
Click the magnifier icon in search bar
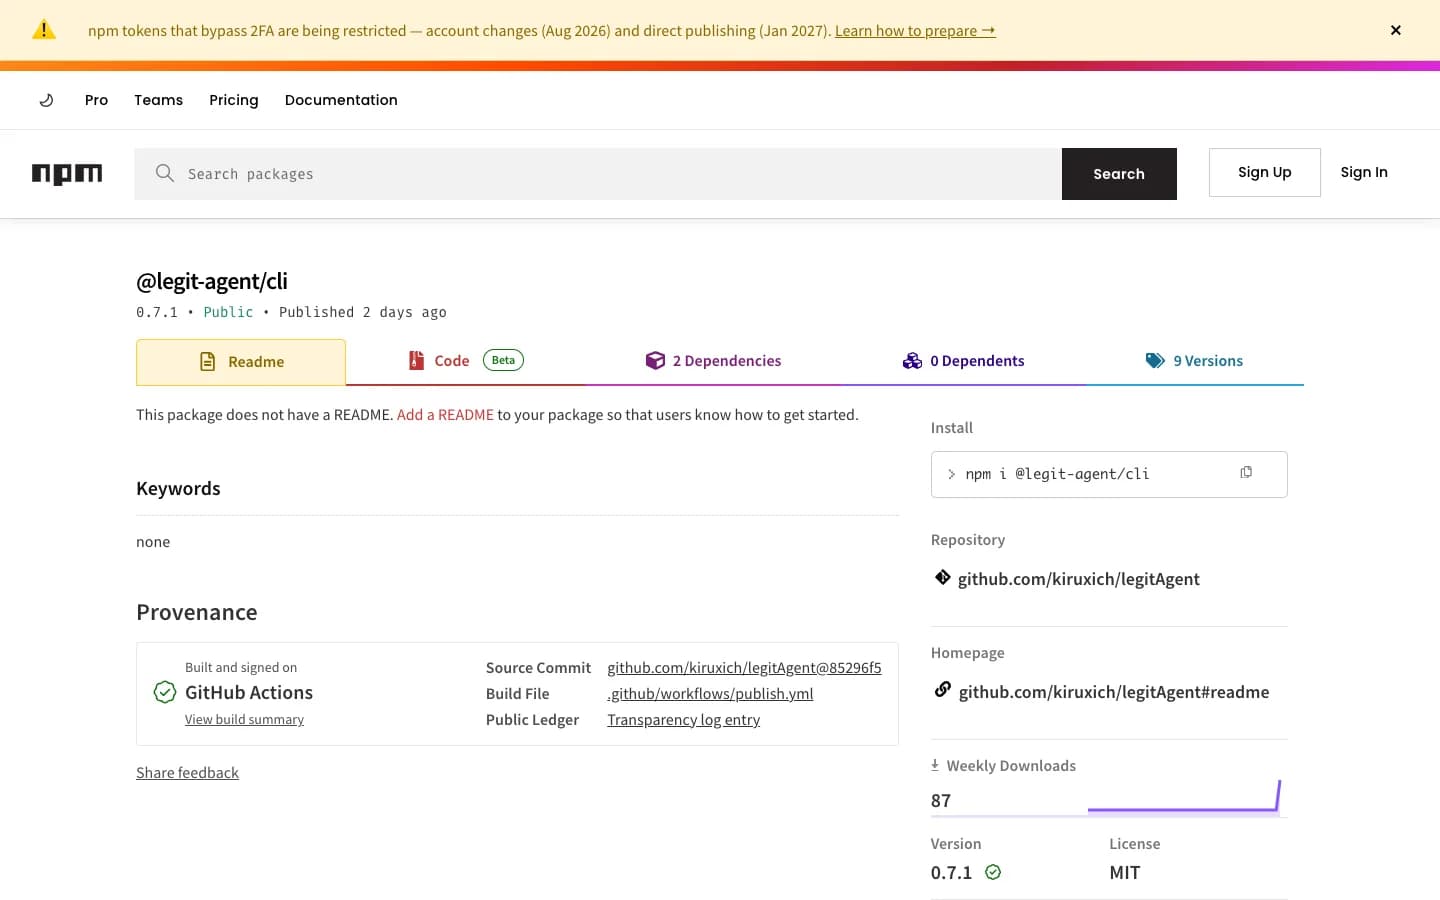[165, 173]
